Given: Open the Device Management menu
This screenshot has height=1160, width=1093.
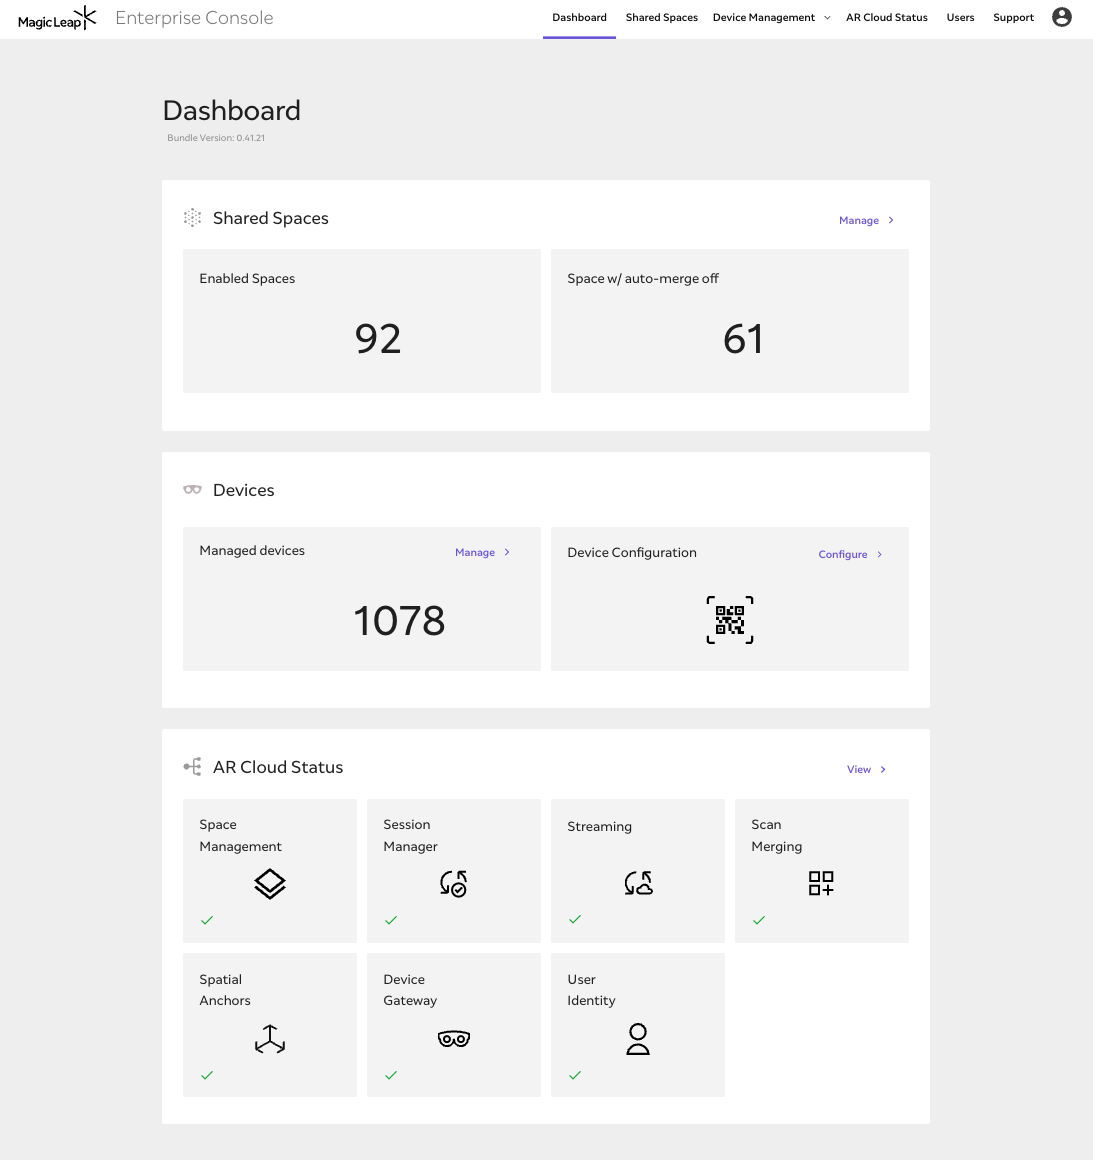Looking at the screenshot, I should (x=764, y=18).
